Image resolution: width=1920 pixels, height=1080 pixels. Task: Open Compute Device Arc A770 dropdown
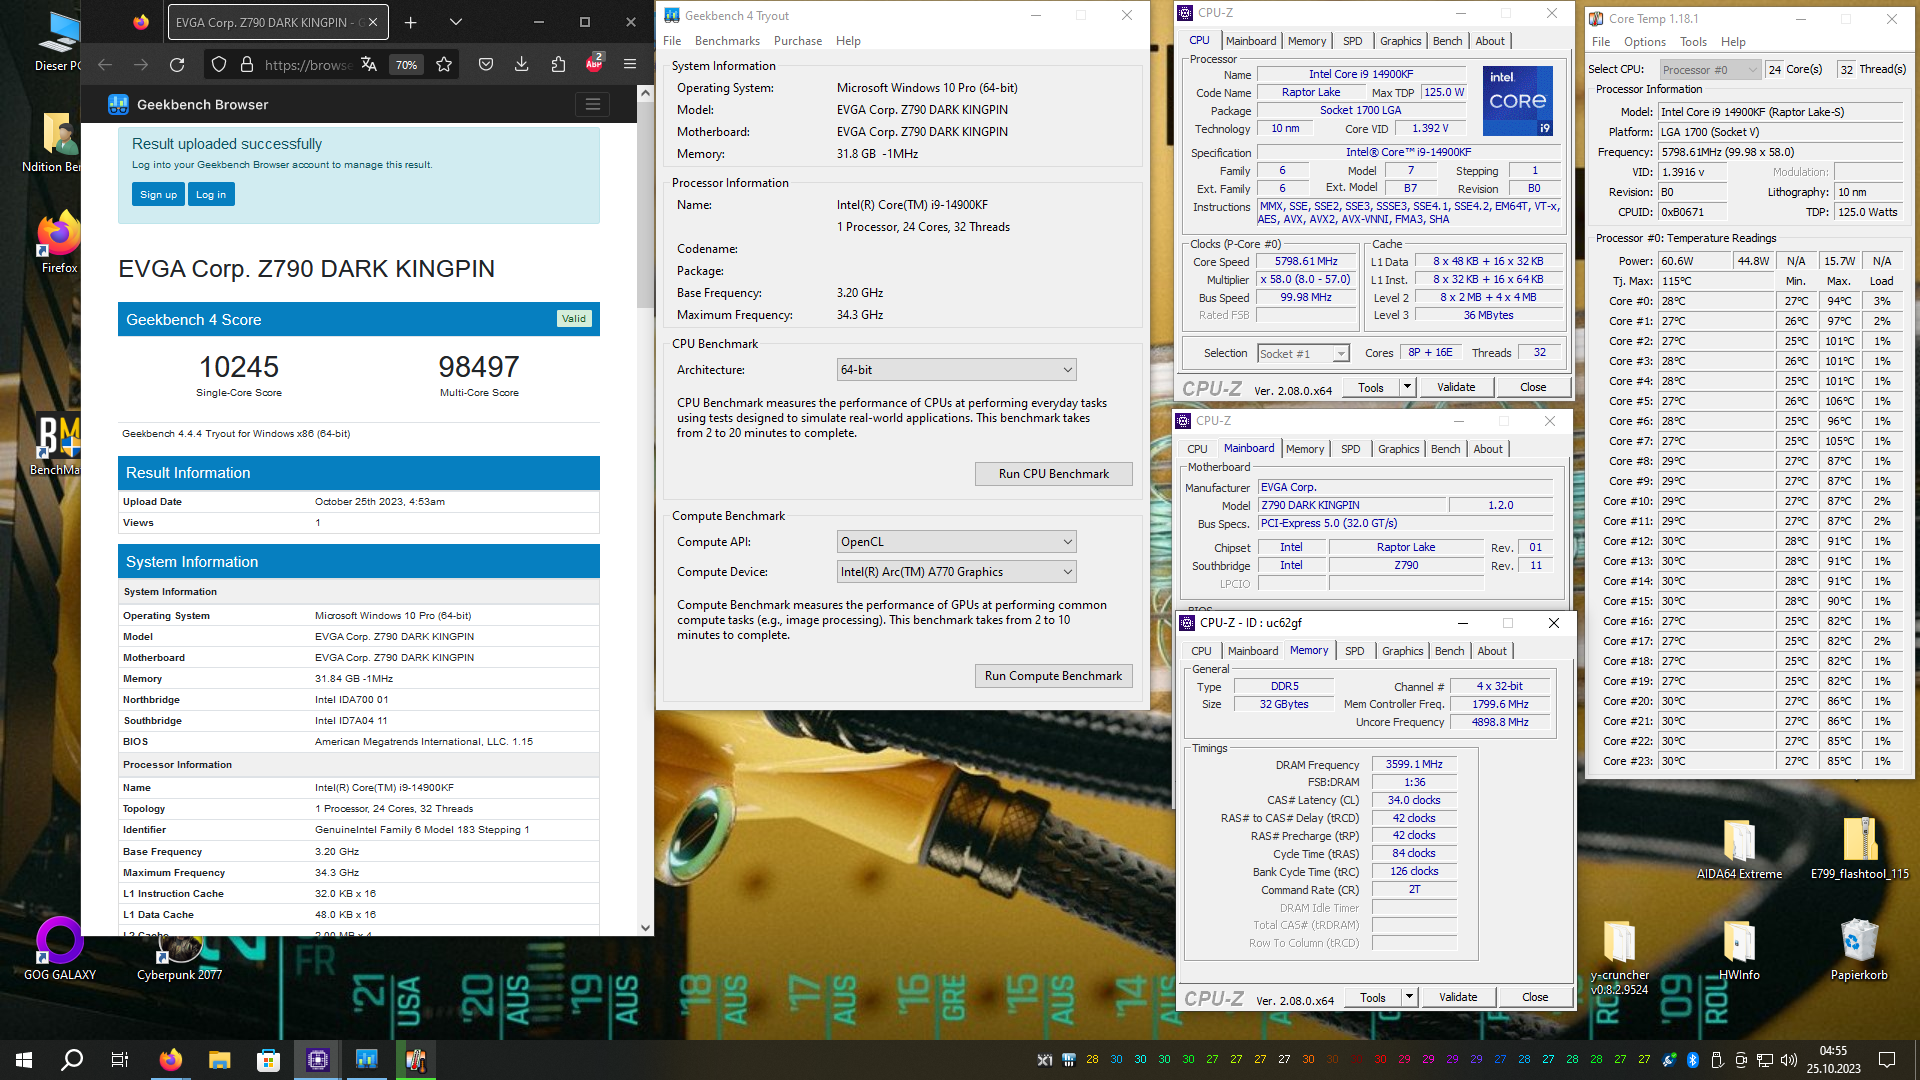pos(956,572)
